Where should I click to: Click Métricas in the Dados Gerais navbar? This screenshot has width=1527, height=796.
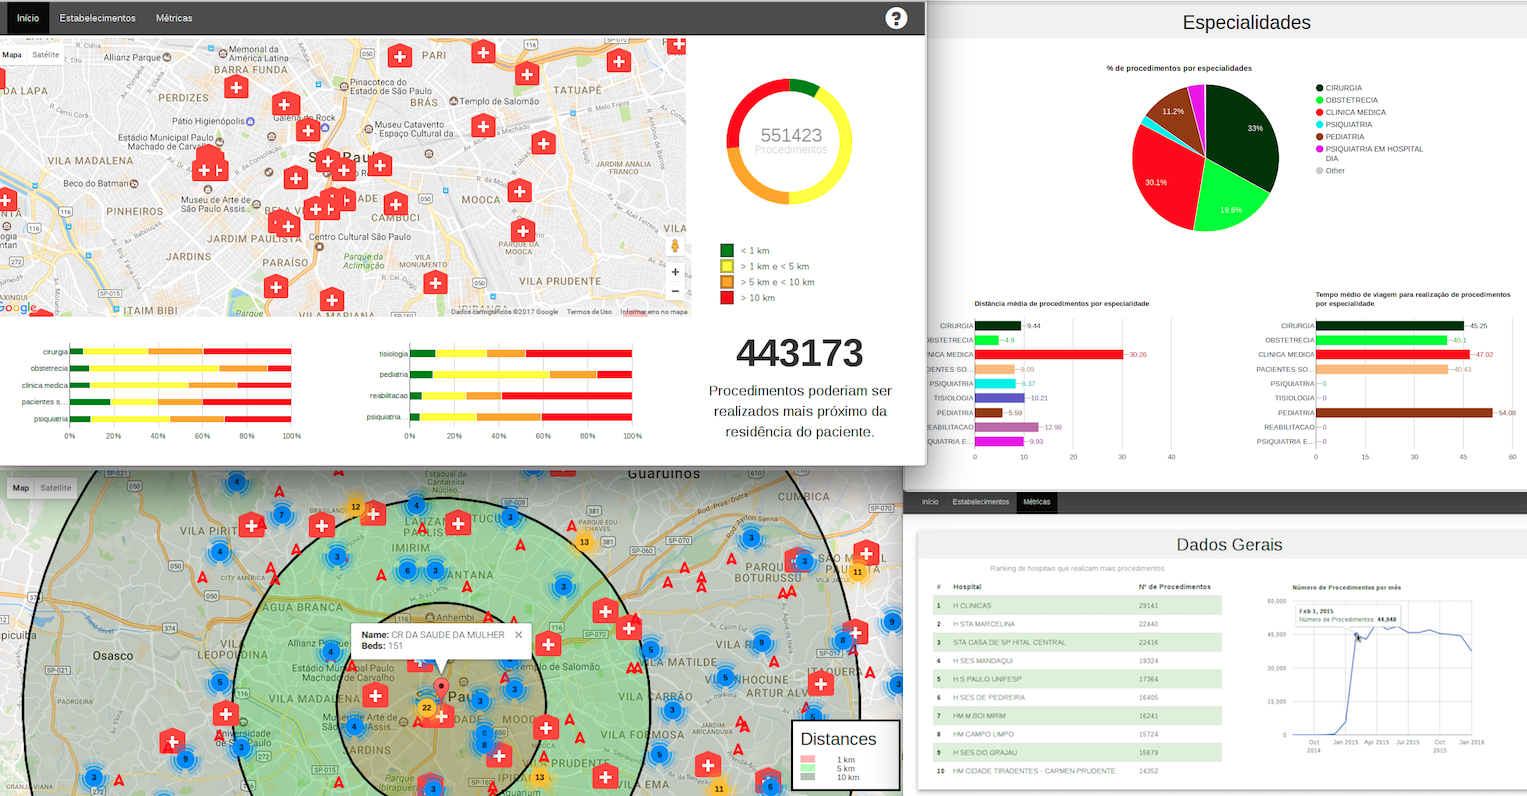click(1037, 502)
